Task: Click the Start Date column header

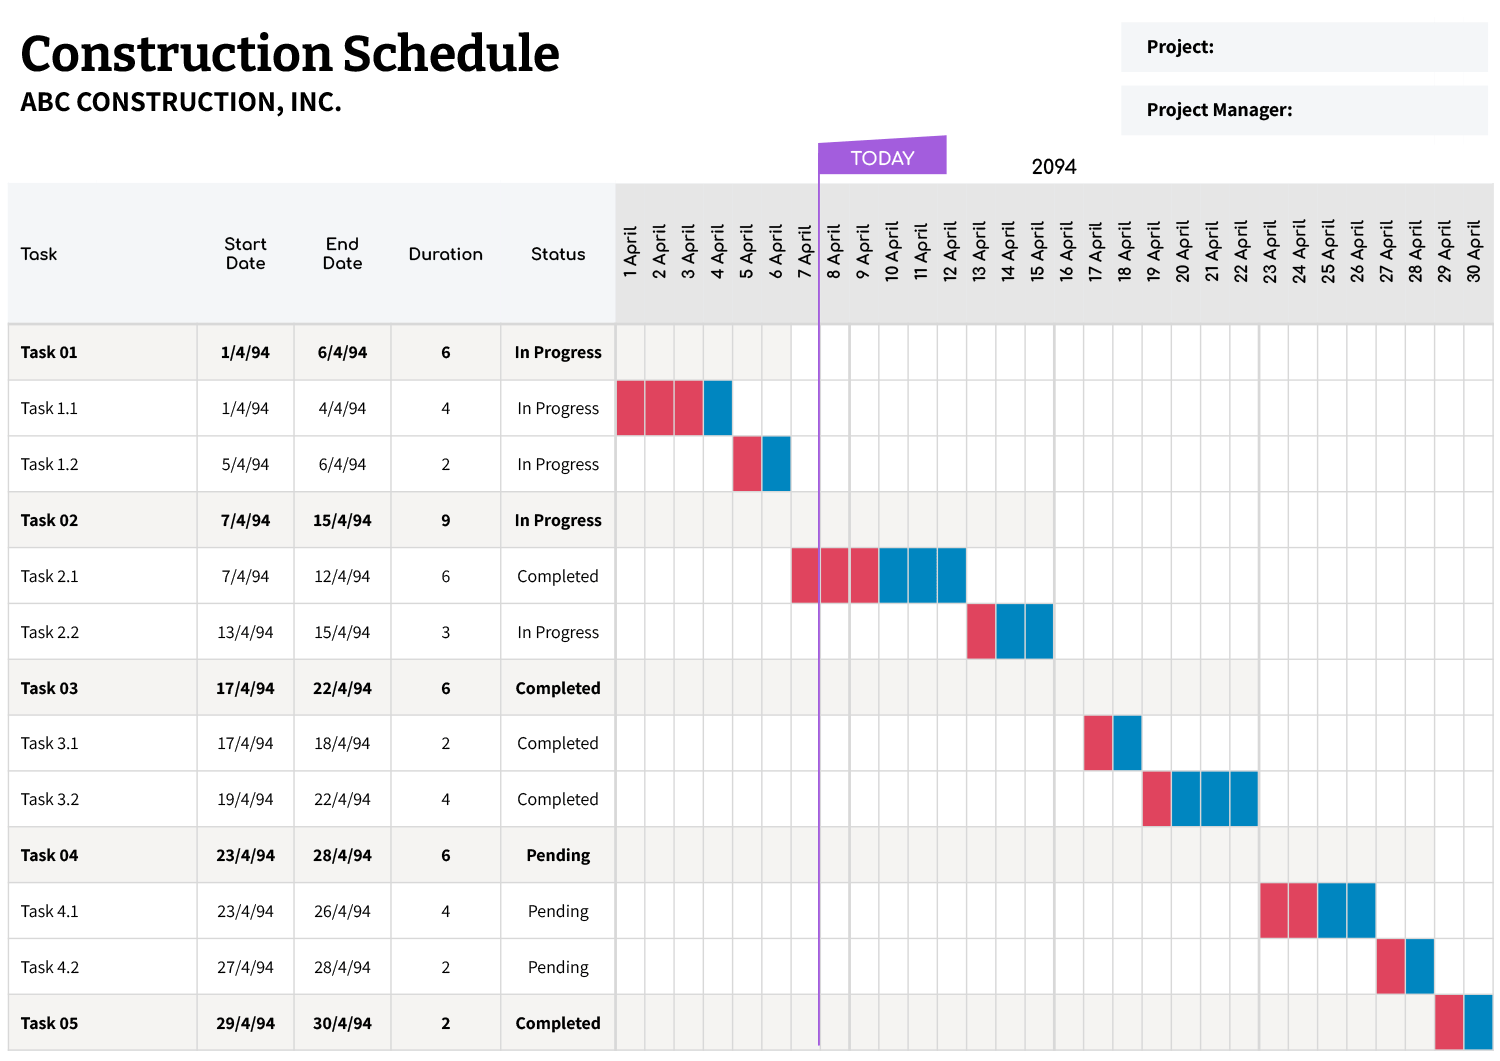Action: (x=245, y=254)
